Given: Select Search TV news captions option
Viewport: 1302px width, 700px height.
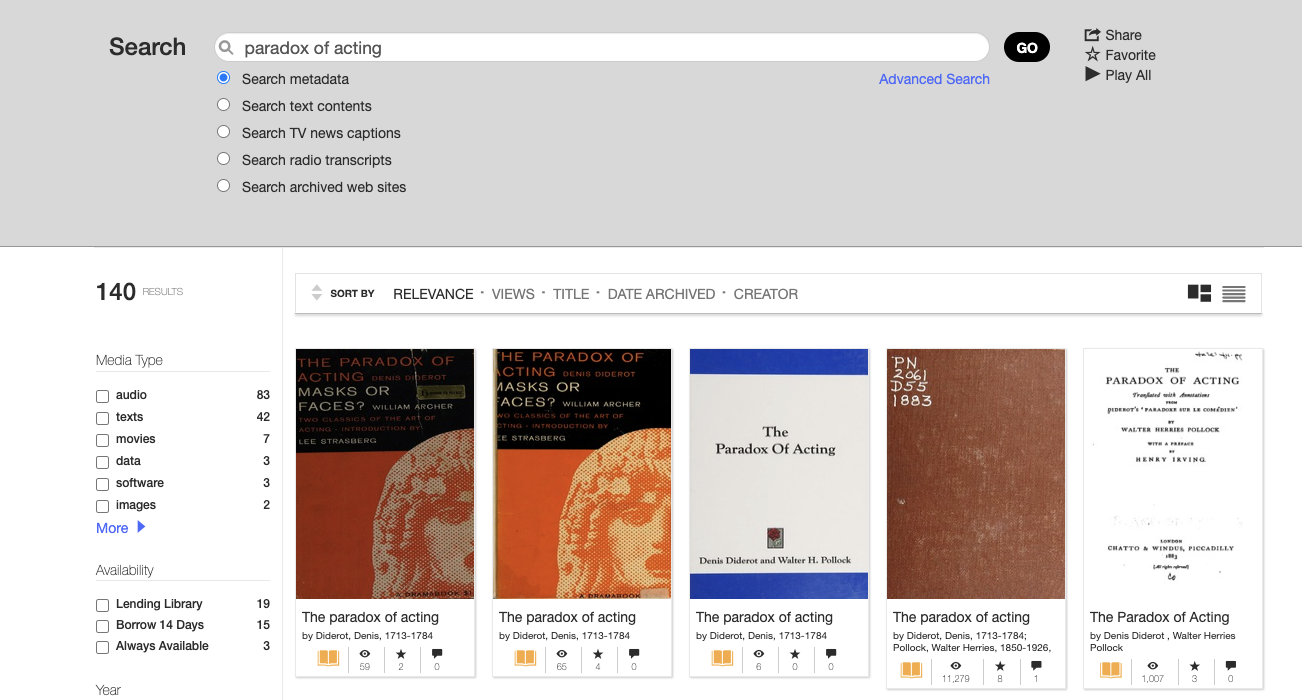Looking at the screenshot, I should pyautogui.click(x=223, y=132).
